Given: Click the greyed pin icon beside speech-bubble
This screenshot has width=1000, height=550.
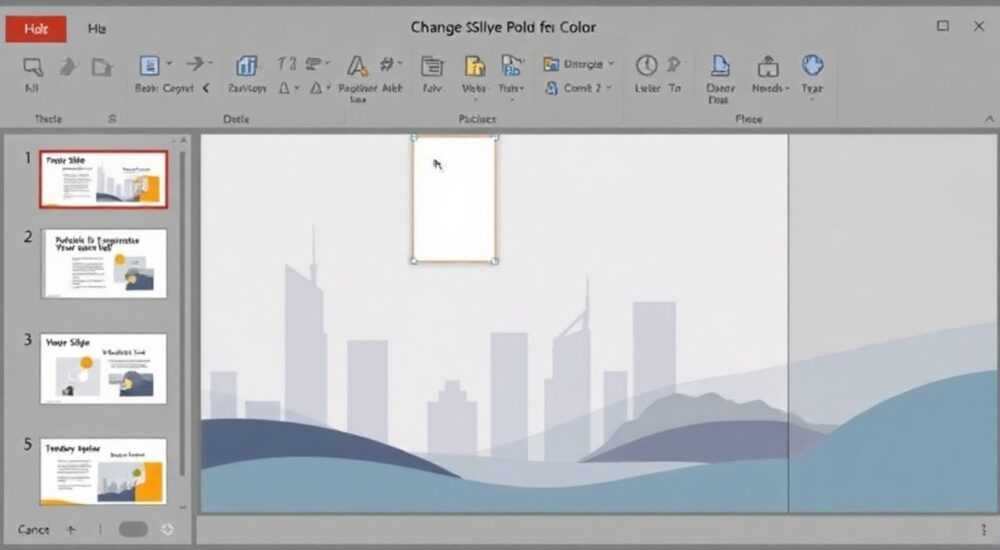Looking at the screenshot, I should [68, 66].
